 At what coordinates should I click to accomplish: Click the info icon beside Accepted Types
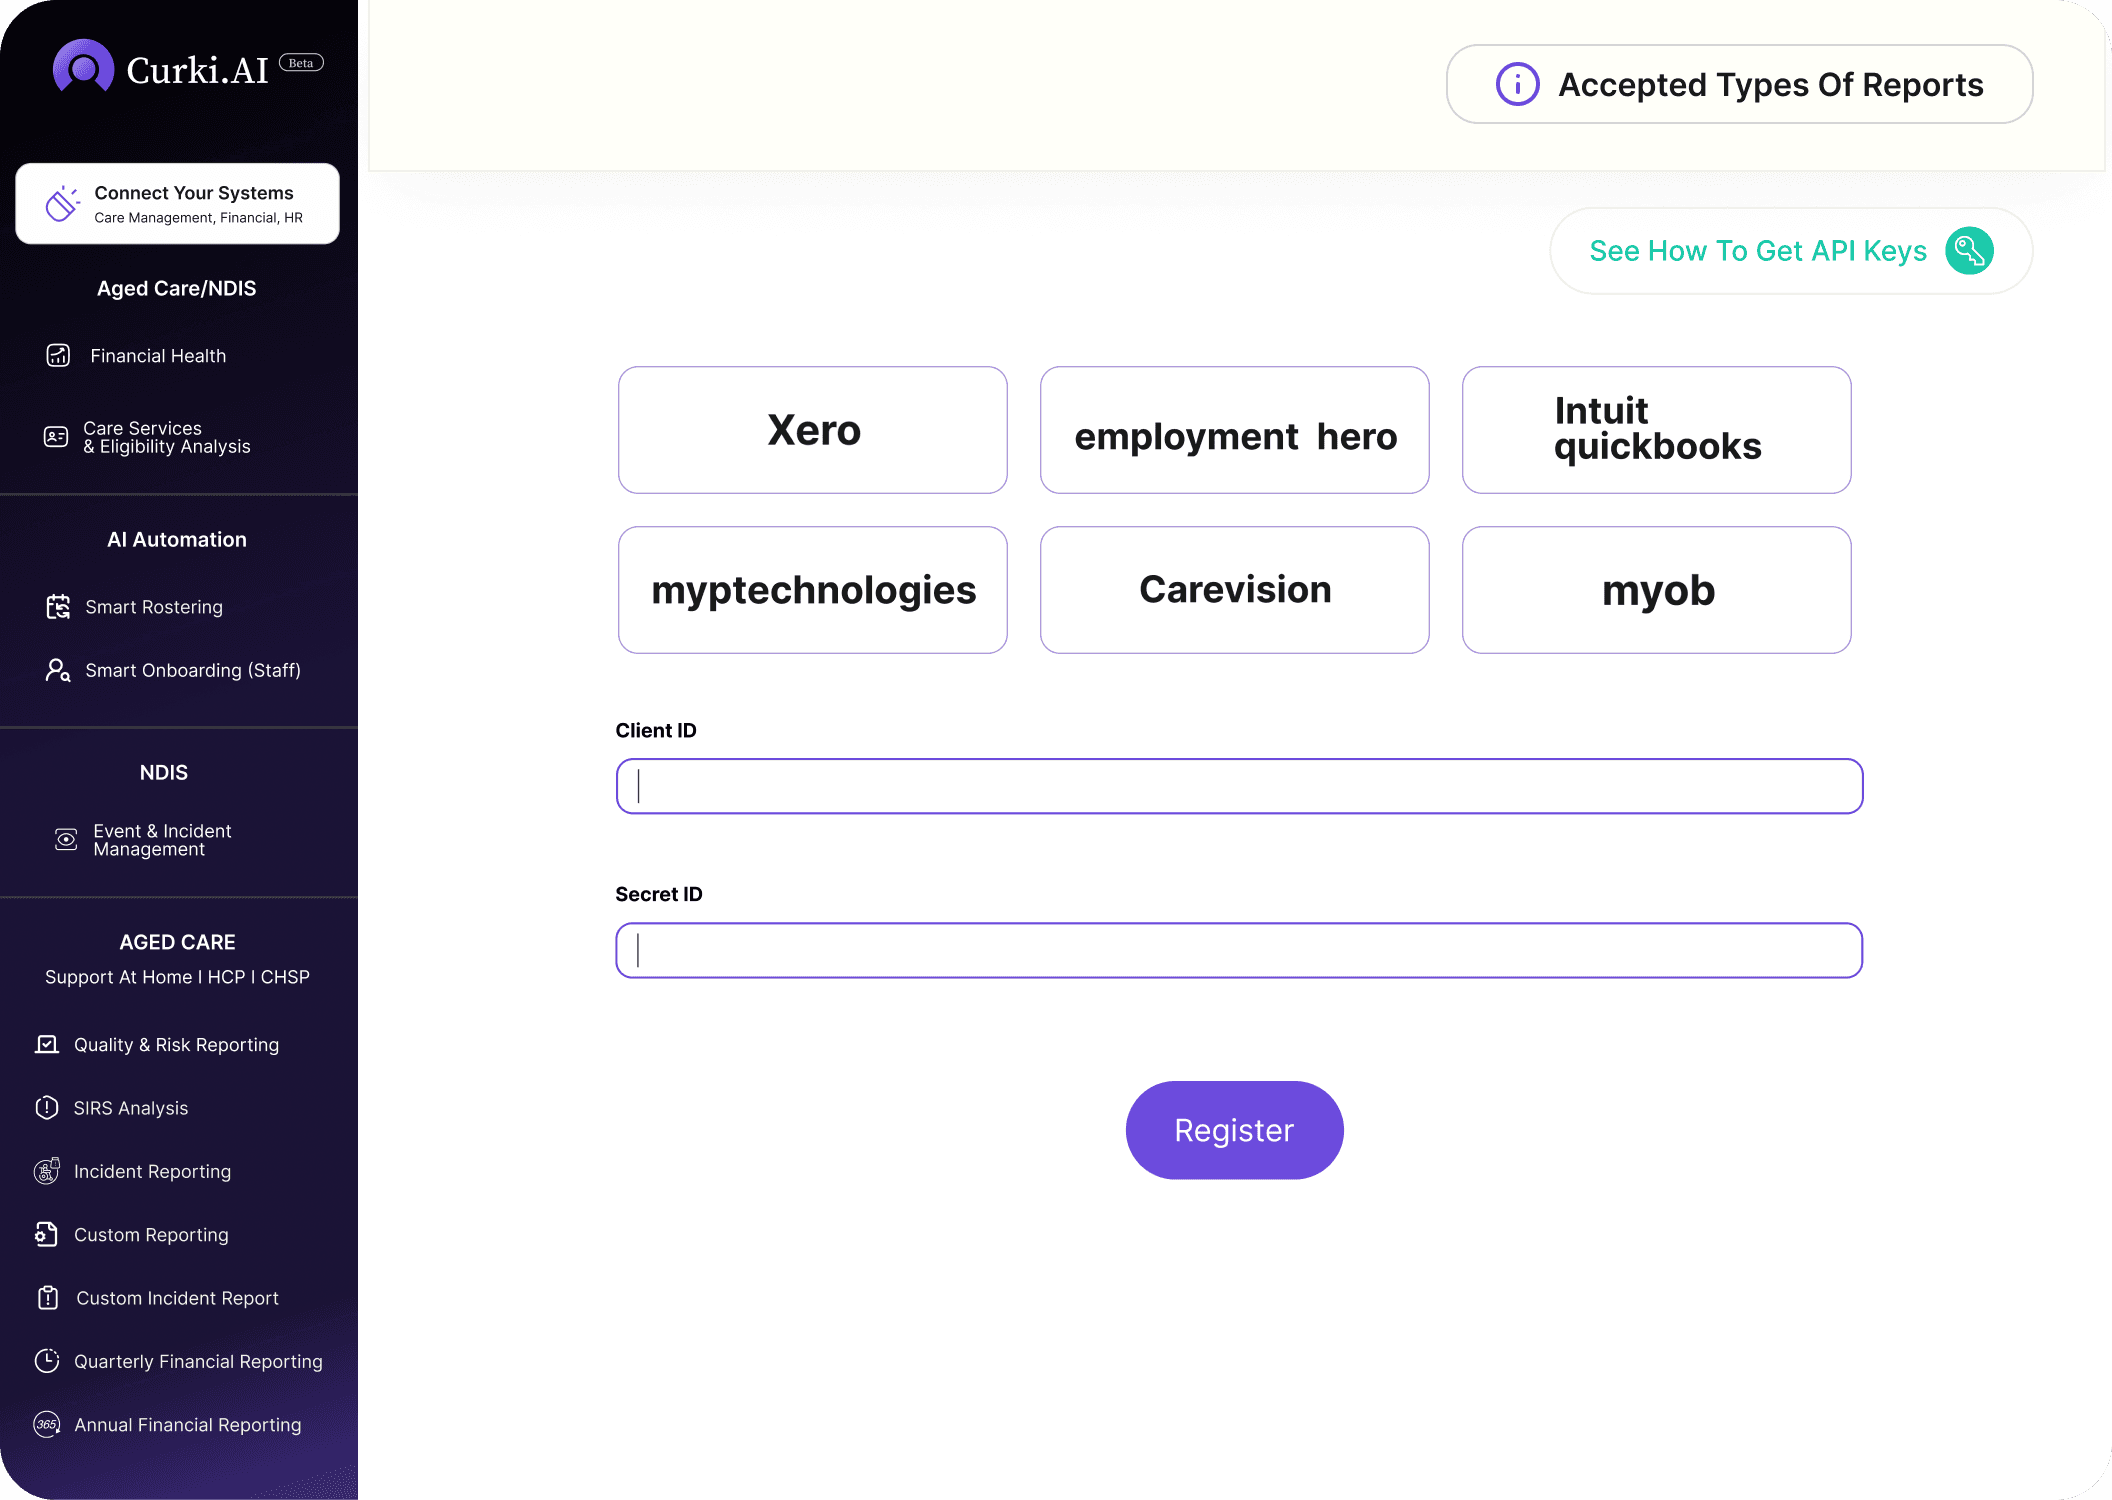point(1517,84)
